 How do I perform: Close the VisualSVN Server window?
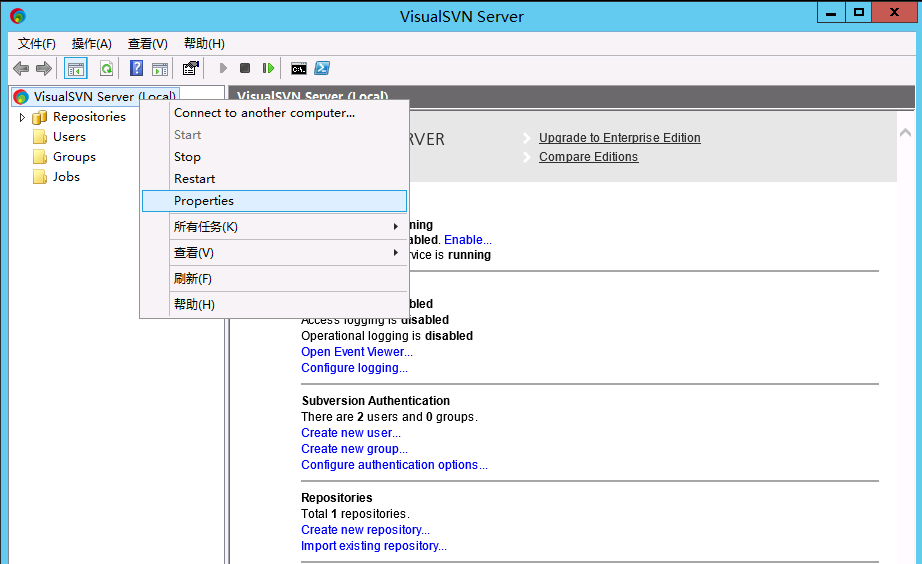[894, 12]
